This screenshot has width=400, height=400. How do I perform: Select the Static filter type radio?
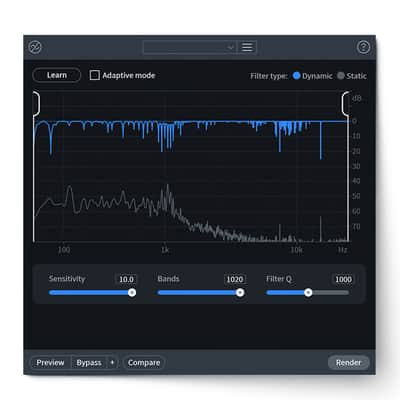click(340, 76)
